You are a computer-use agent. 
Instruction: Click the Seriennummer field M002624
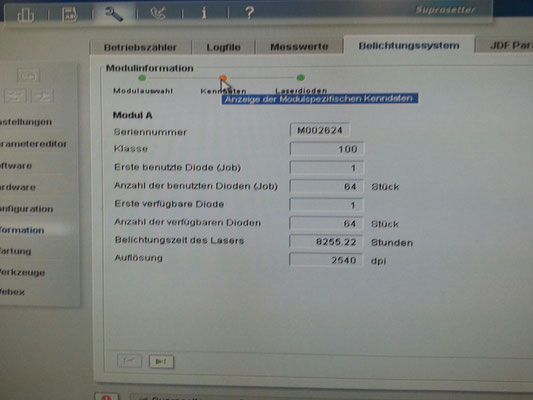click(x=320, y=130)
